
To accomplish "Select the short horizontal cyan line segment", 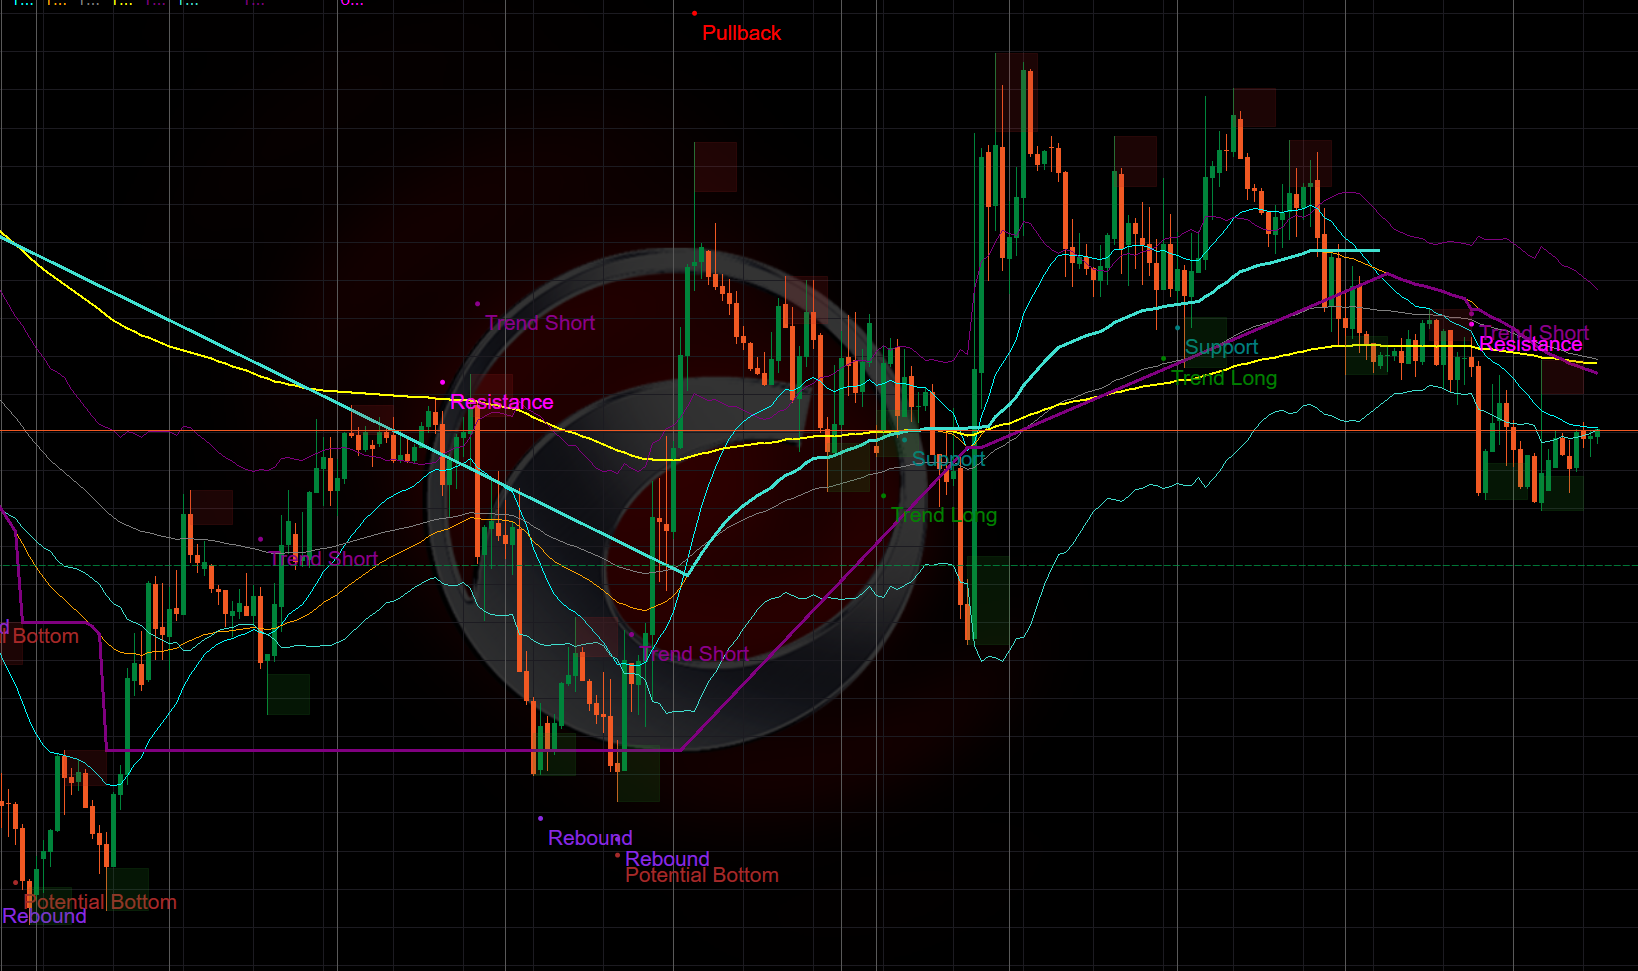I will pos(1345,250).
